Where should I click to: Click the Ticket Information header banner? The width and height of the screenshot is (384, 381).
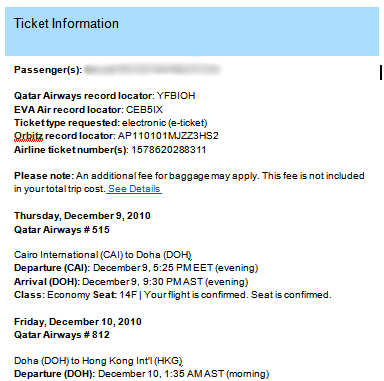[x=192, y=32]
